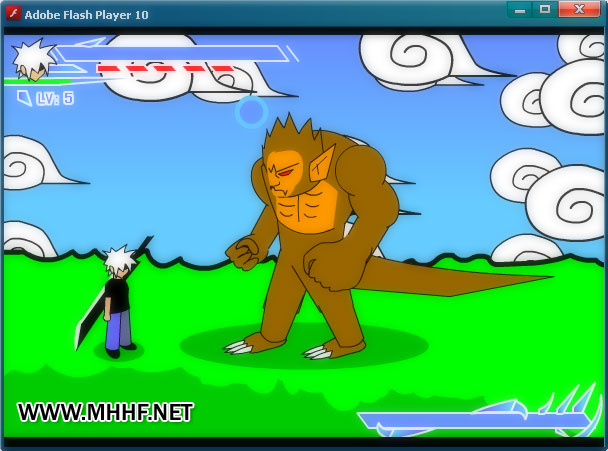Image resolution: width=608 pixels, height=451 pixels.
Task: Click the white-haired hero portrait in HUD
Action: click(33, 59)
